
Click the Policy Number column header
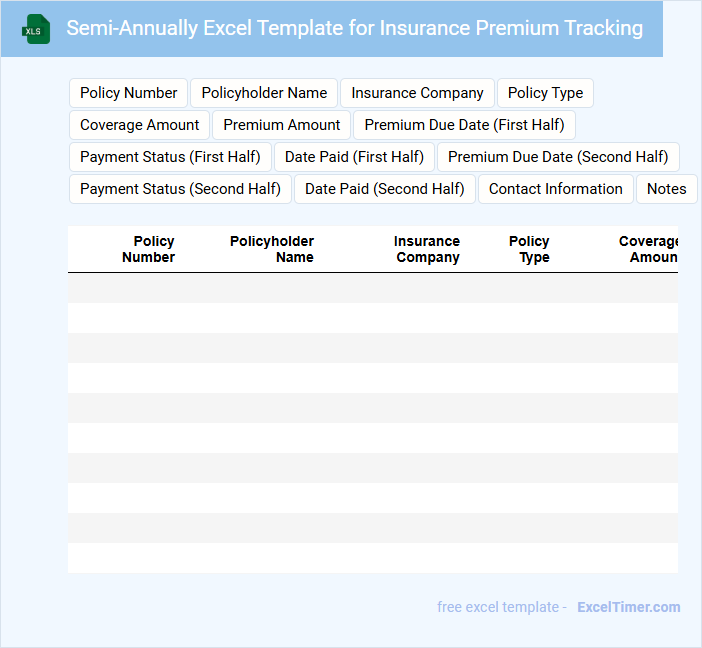149,249
